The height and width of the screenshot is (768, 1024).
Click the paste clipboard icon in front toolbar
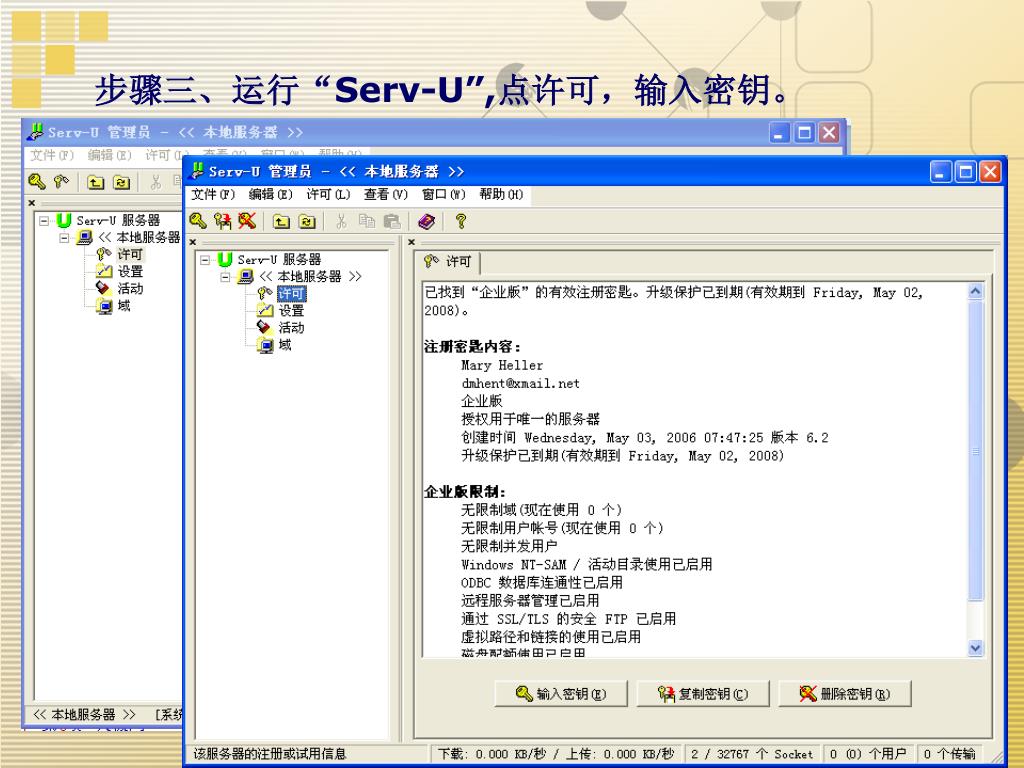pyautogui.click(x=392, y=222)
